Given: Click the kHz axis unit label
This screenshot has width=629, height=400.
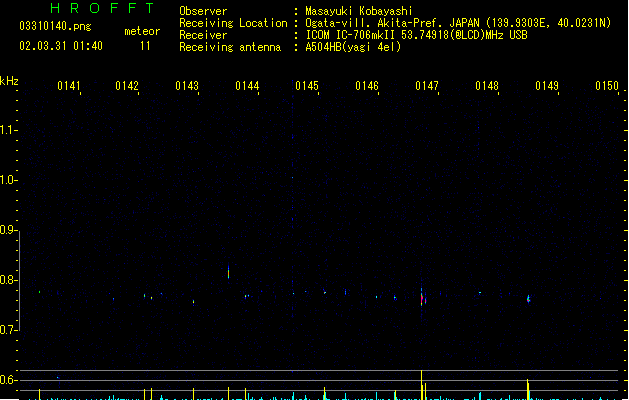Looking at the screenshot, I should (9, 81).
